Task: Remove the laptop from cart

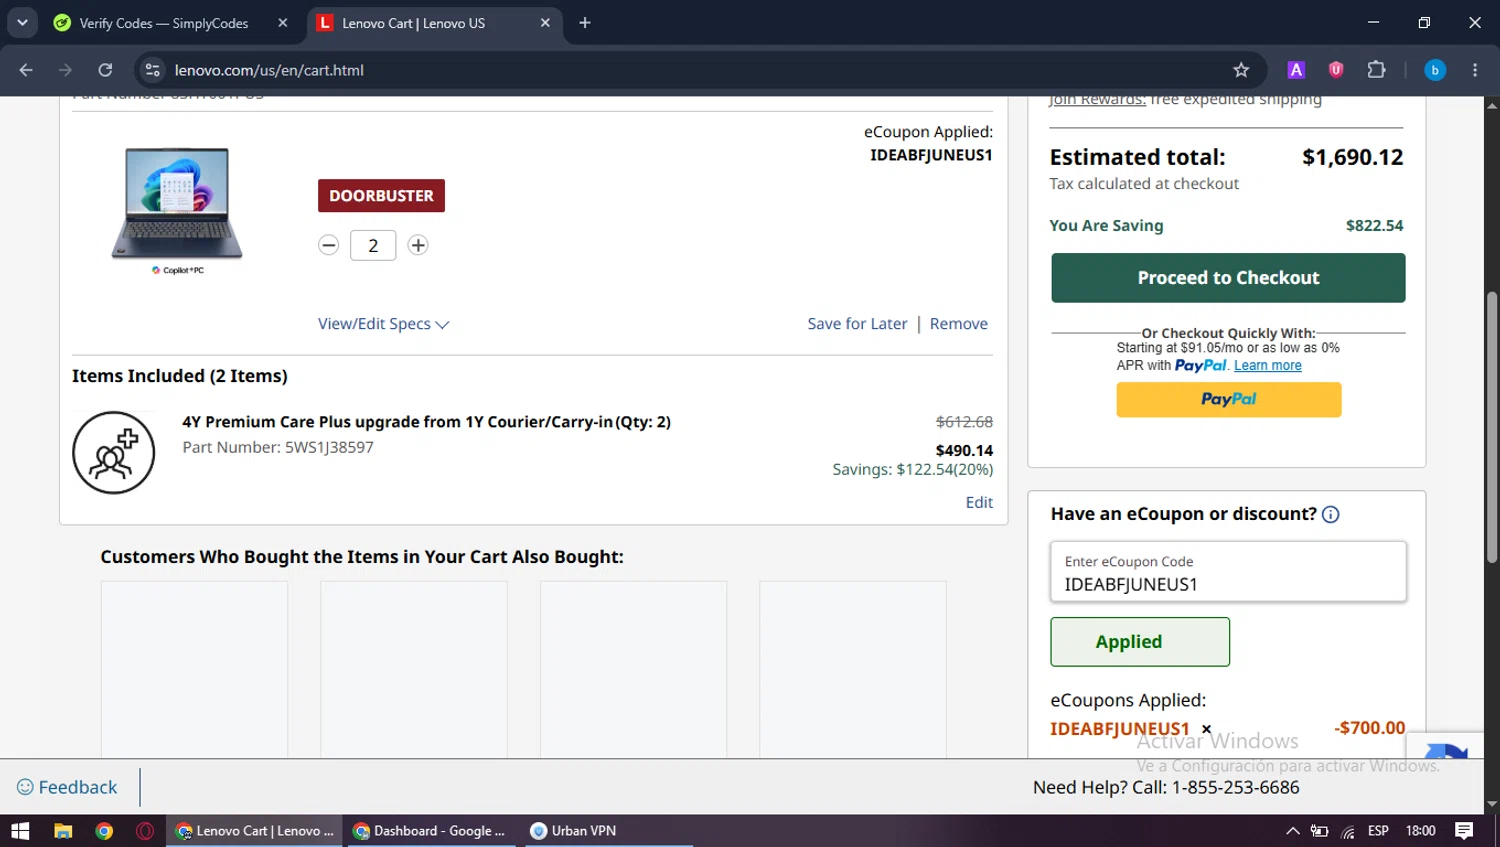Action: click(958, 324)
